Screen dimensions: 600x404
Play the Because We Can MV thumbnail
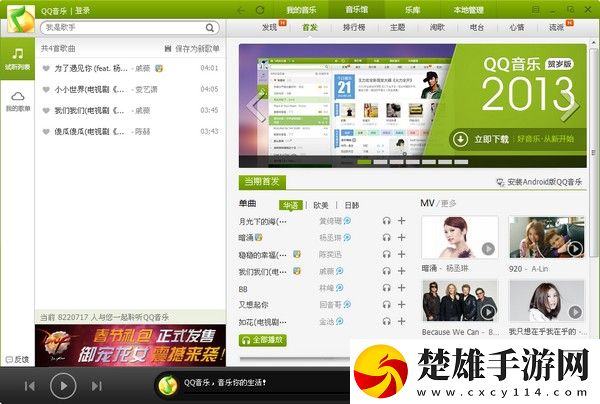460,301
